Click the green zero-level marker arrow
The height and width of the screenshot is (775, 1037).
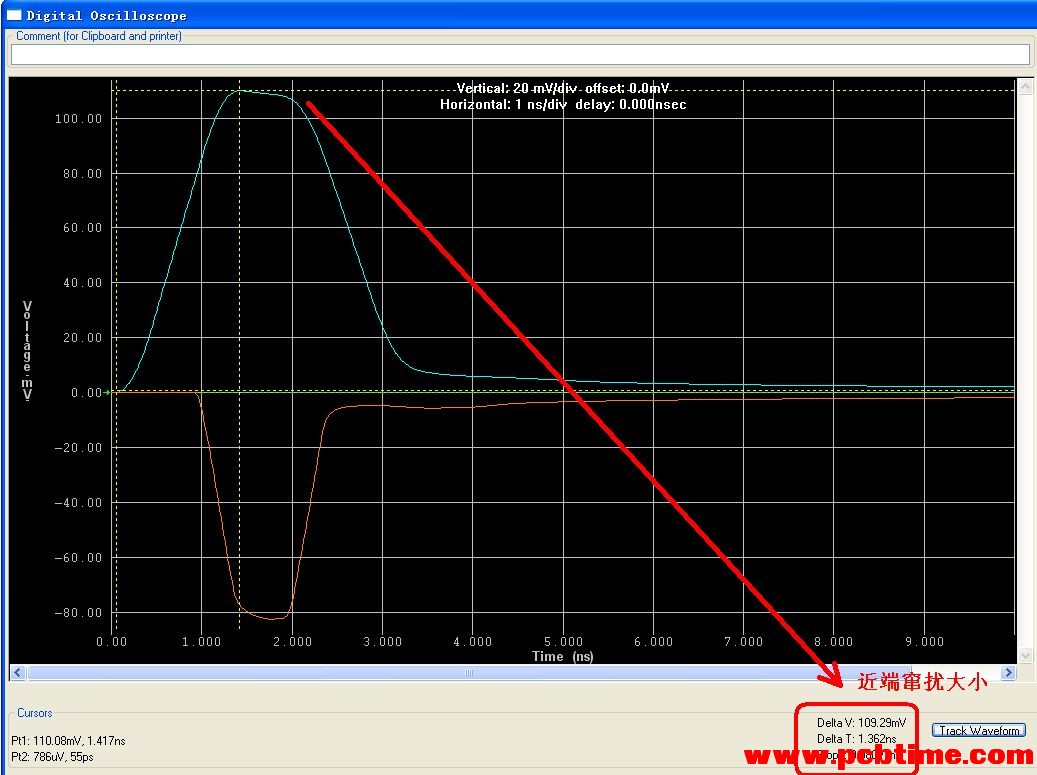pos(107,392)
